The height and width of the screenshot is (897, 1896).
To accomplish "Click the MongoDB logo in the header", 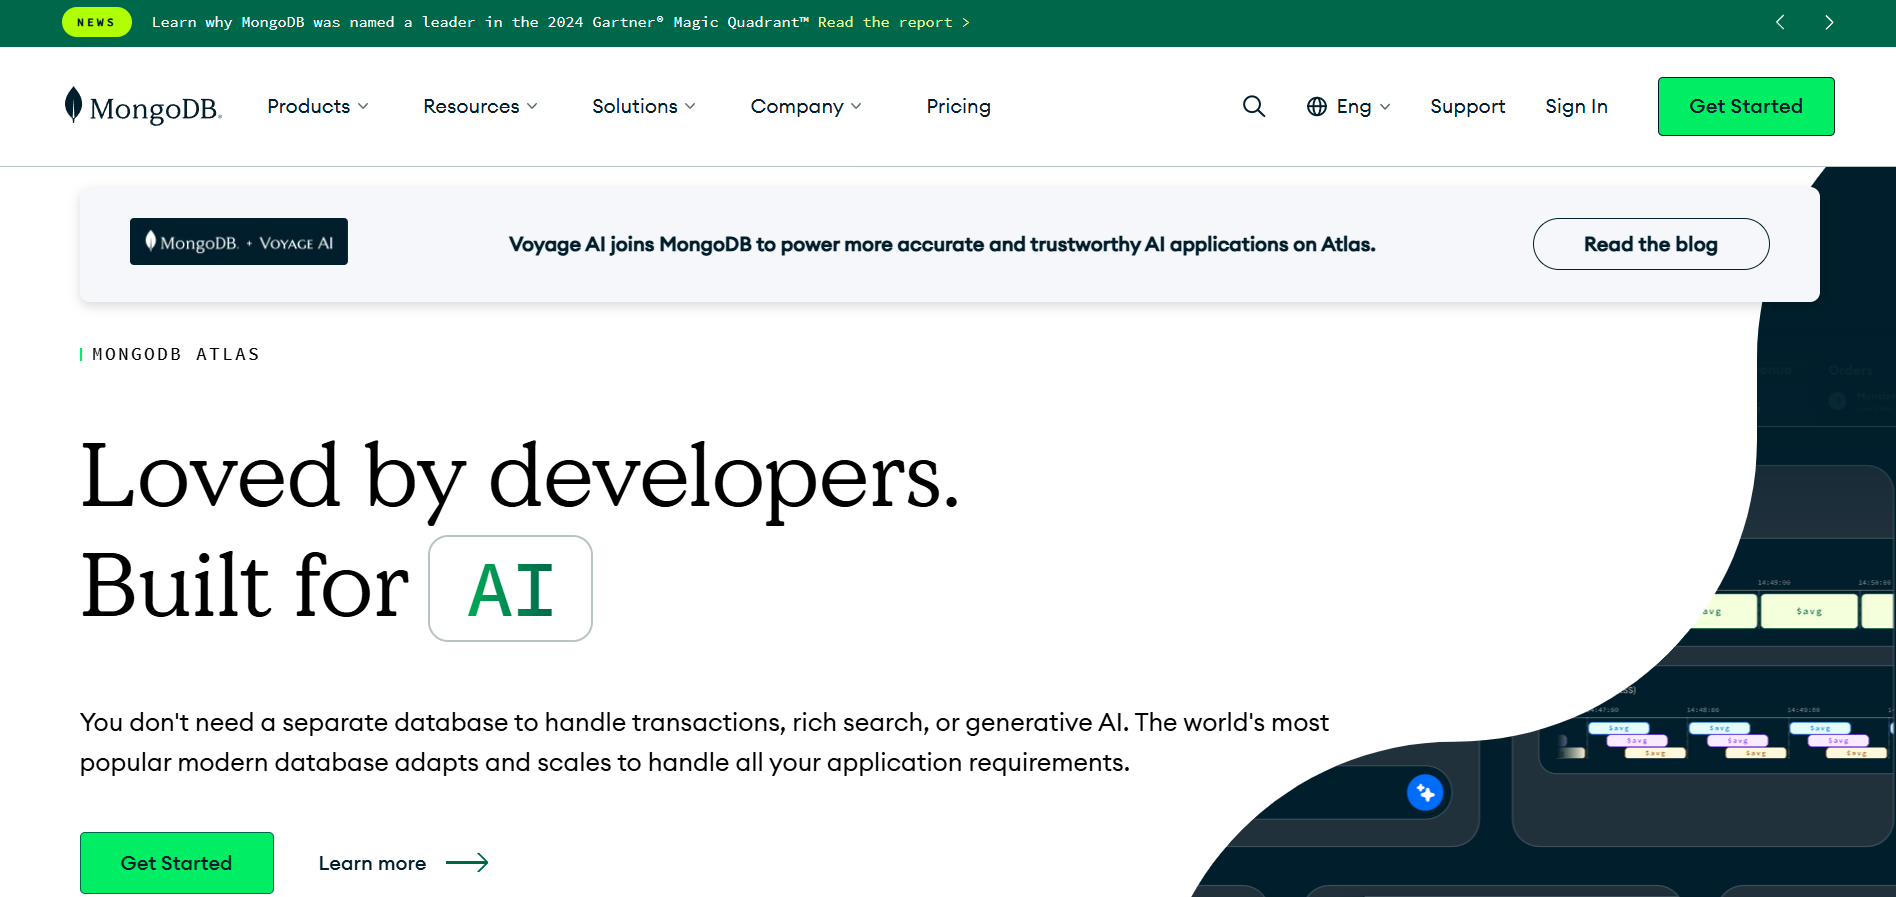I will tap(143, 106).
